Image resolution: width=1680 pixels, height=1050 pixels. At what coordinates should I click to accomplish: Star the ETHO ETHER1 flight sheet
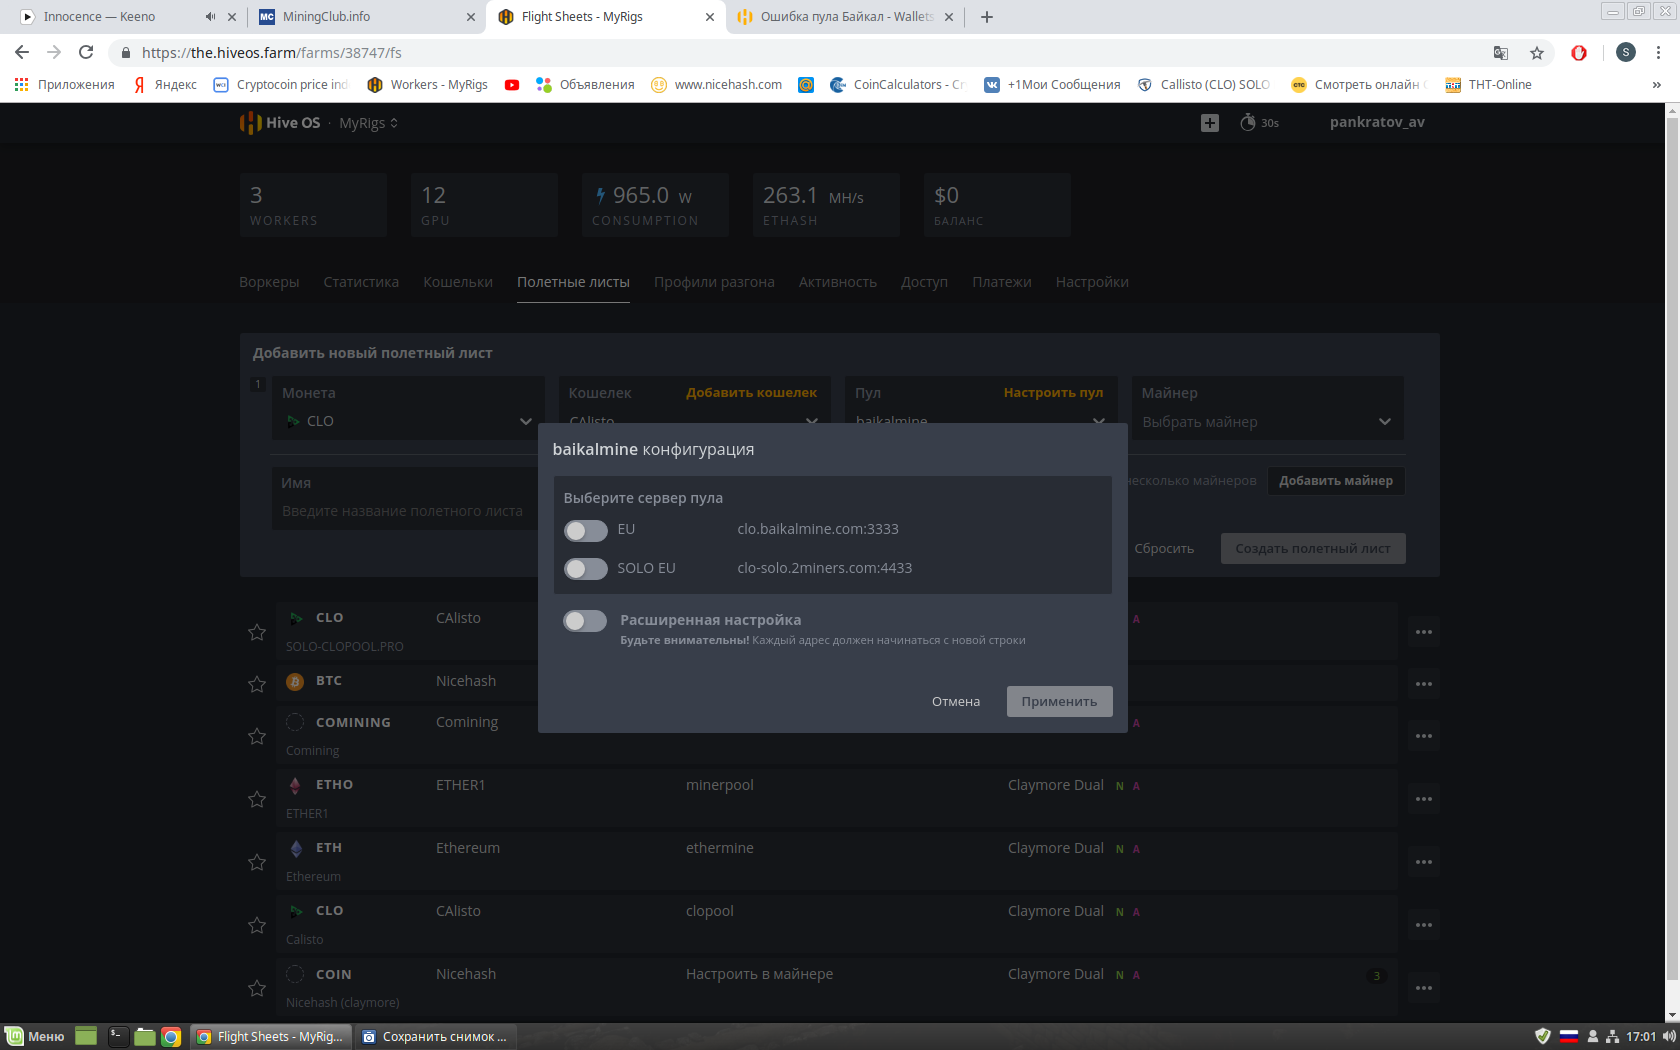(x=257, y=799)
